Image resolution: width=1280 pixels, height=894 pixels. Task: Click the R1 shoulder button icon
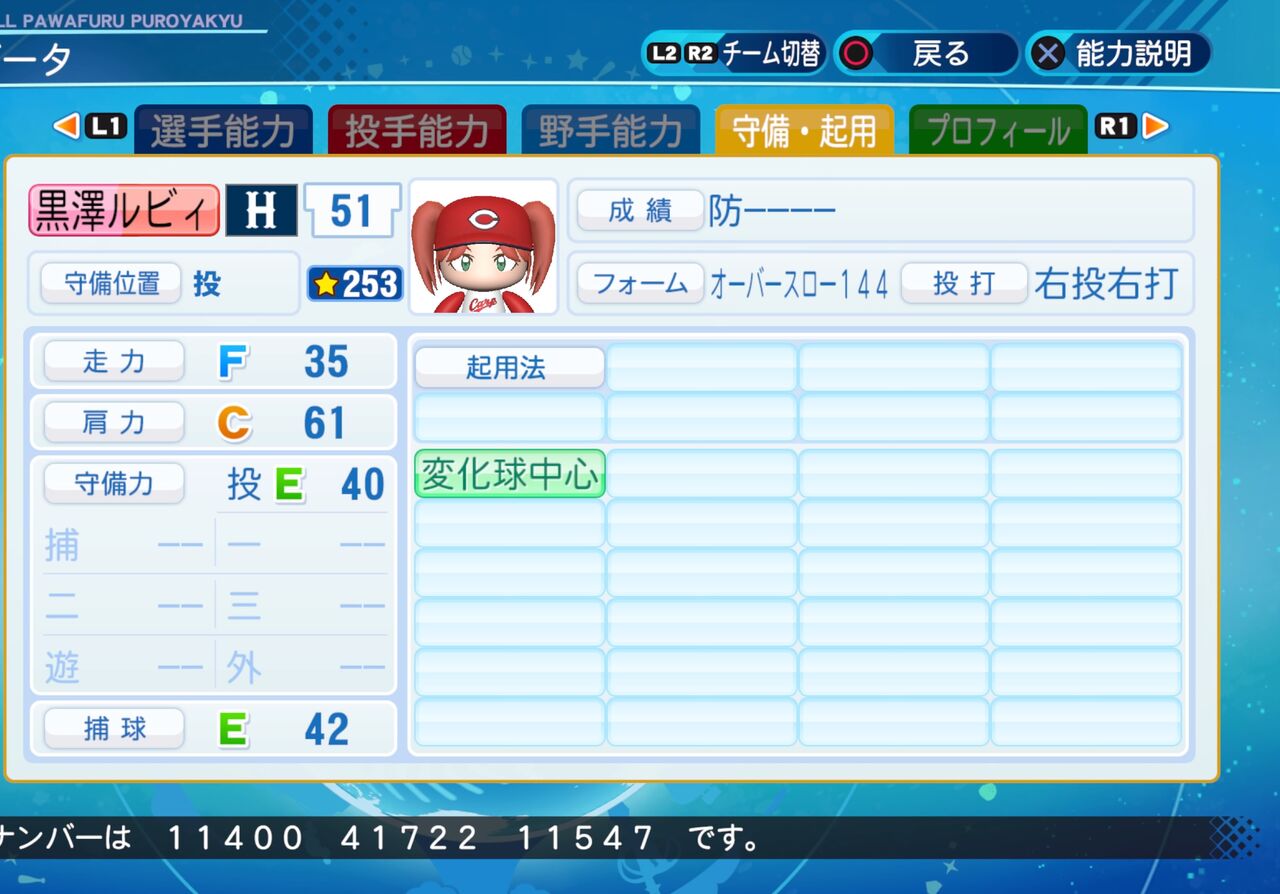tap(1117, 127)
